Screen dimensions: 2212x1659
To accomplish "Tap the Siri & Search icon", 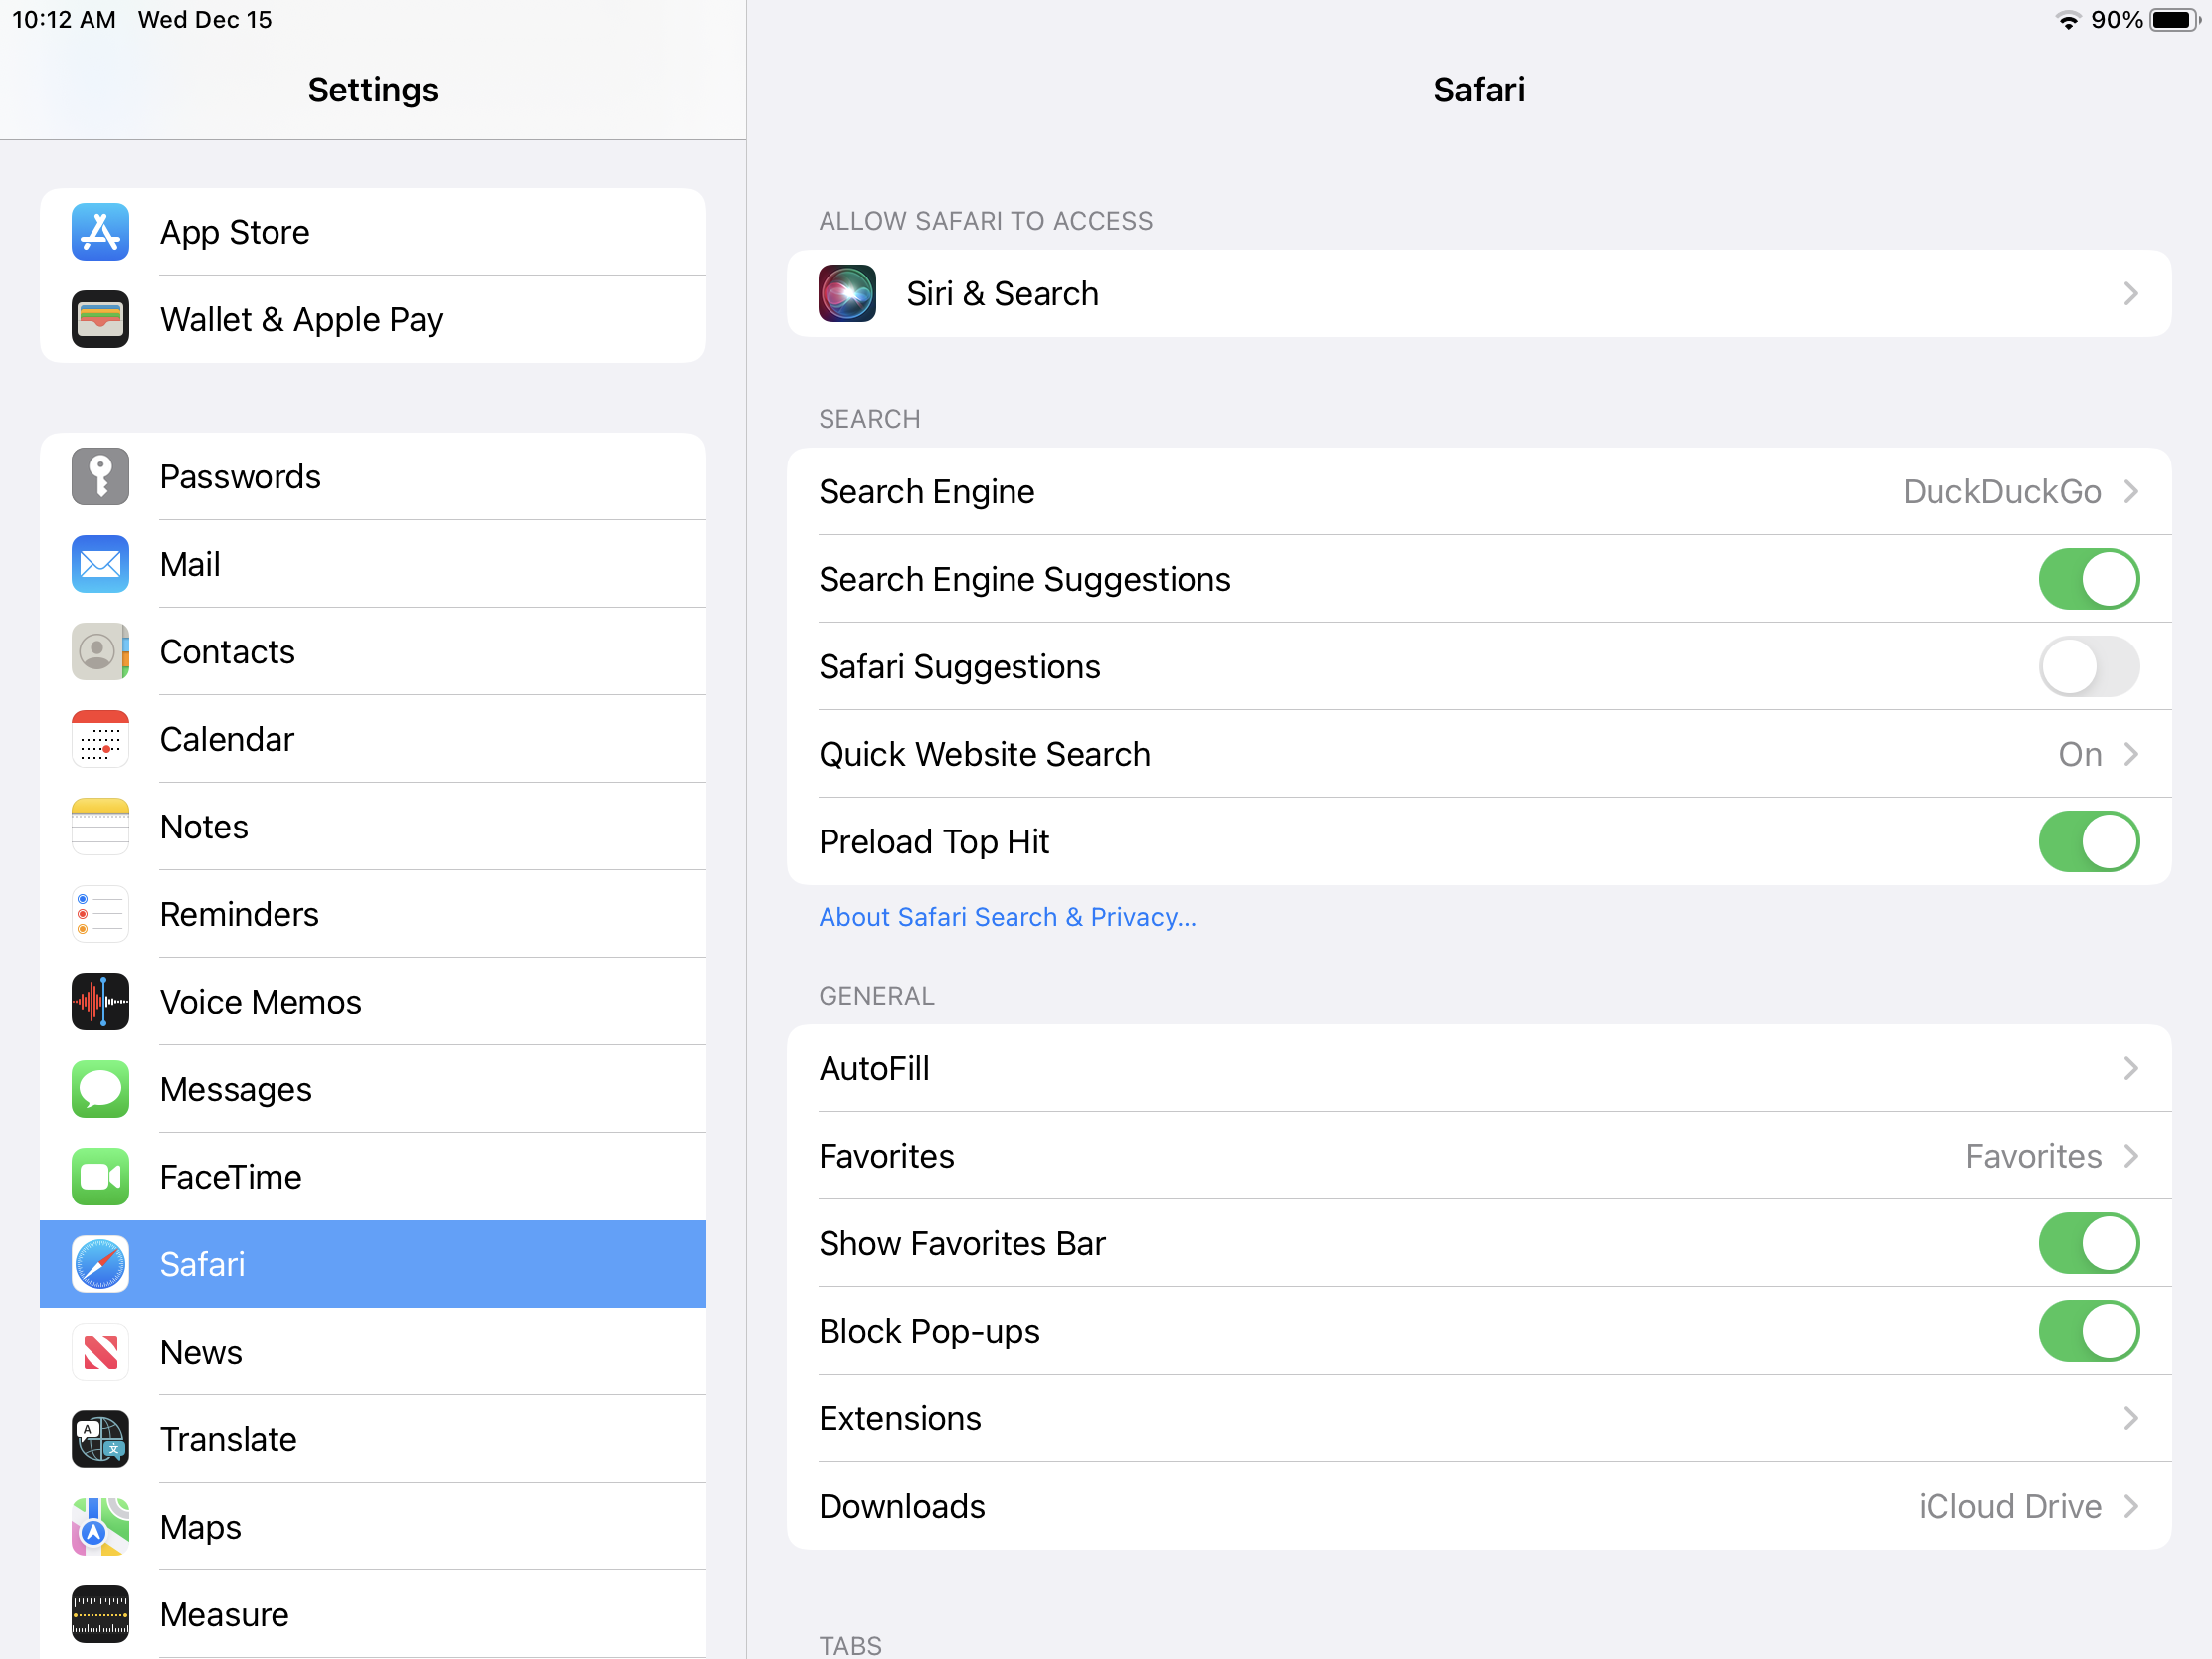I will (x=847, y=294).
